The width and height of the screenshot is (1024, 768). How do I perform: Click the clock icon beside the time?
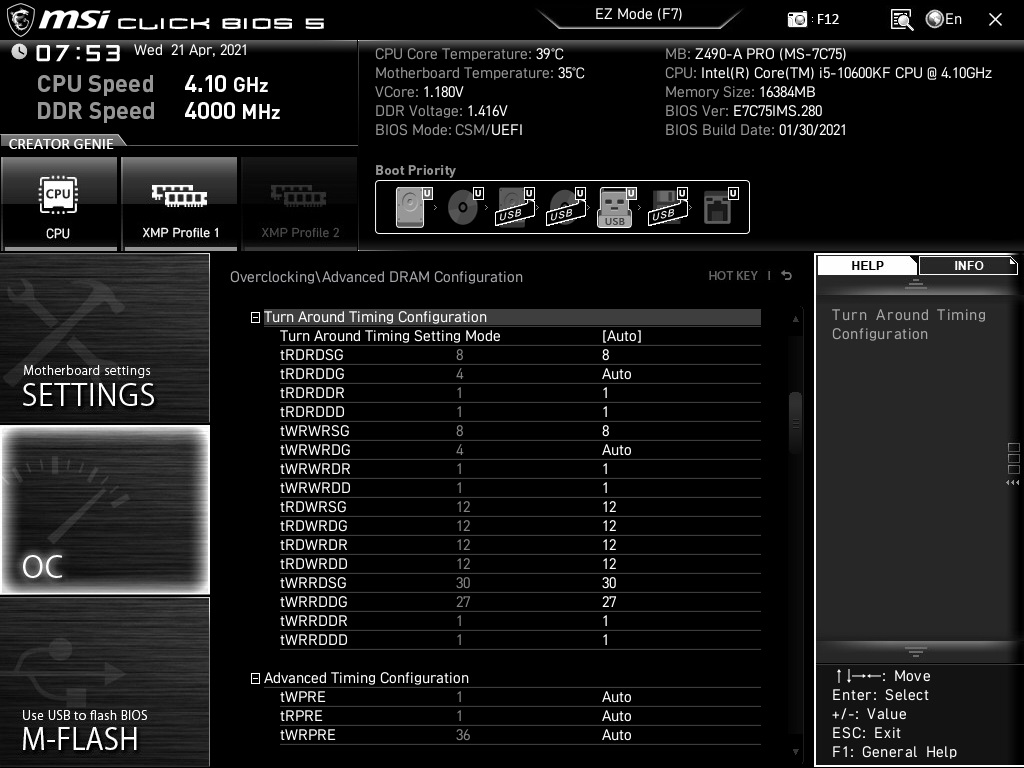click(19, 52)
